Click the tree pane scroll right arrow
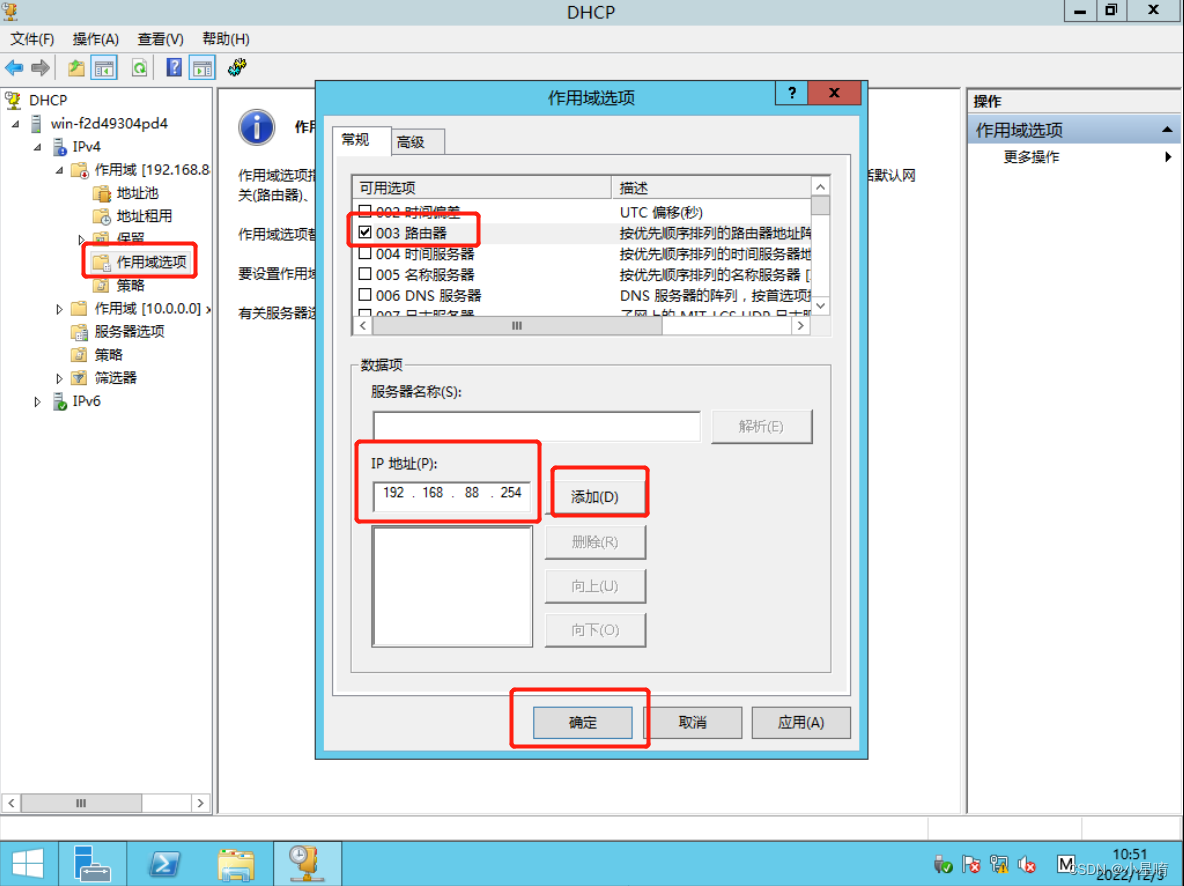Screen dimensions: 1184x886 coord(200,803)
